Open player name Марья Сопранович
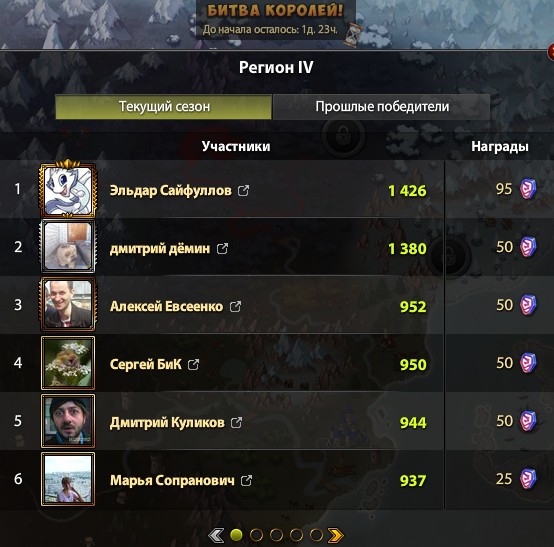This screenshot has width=554, height=547. tap(172, 480)
